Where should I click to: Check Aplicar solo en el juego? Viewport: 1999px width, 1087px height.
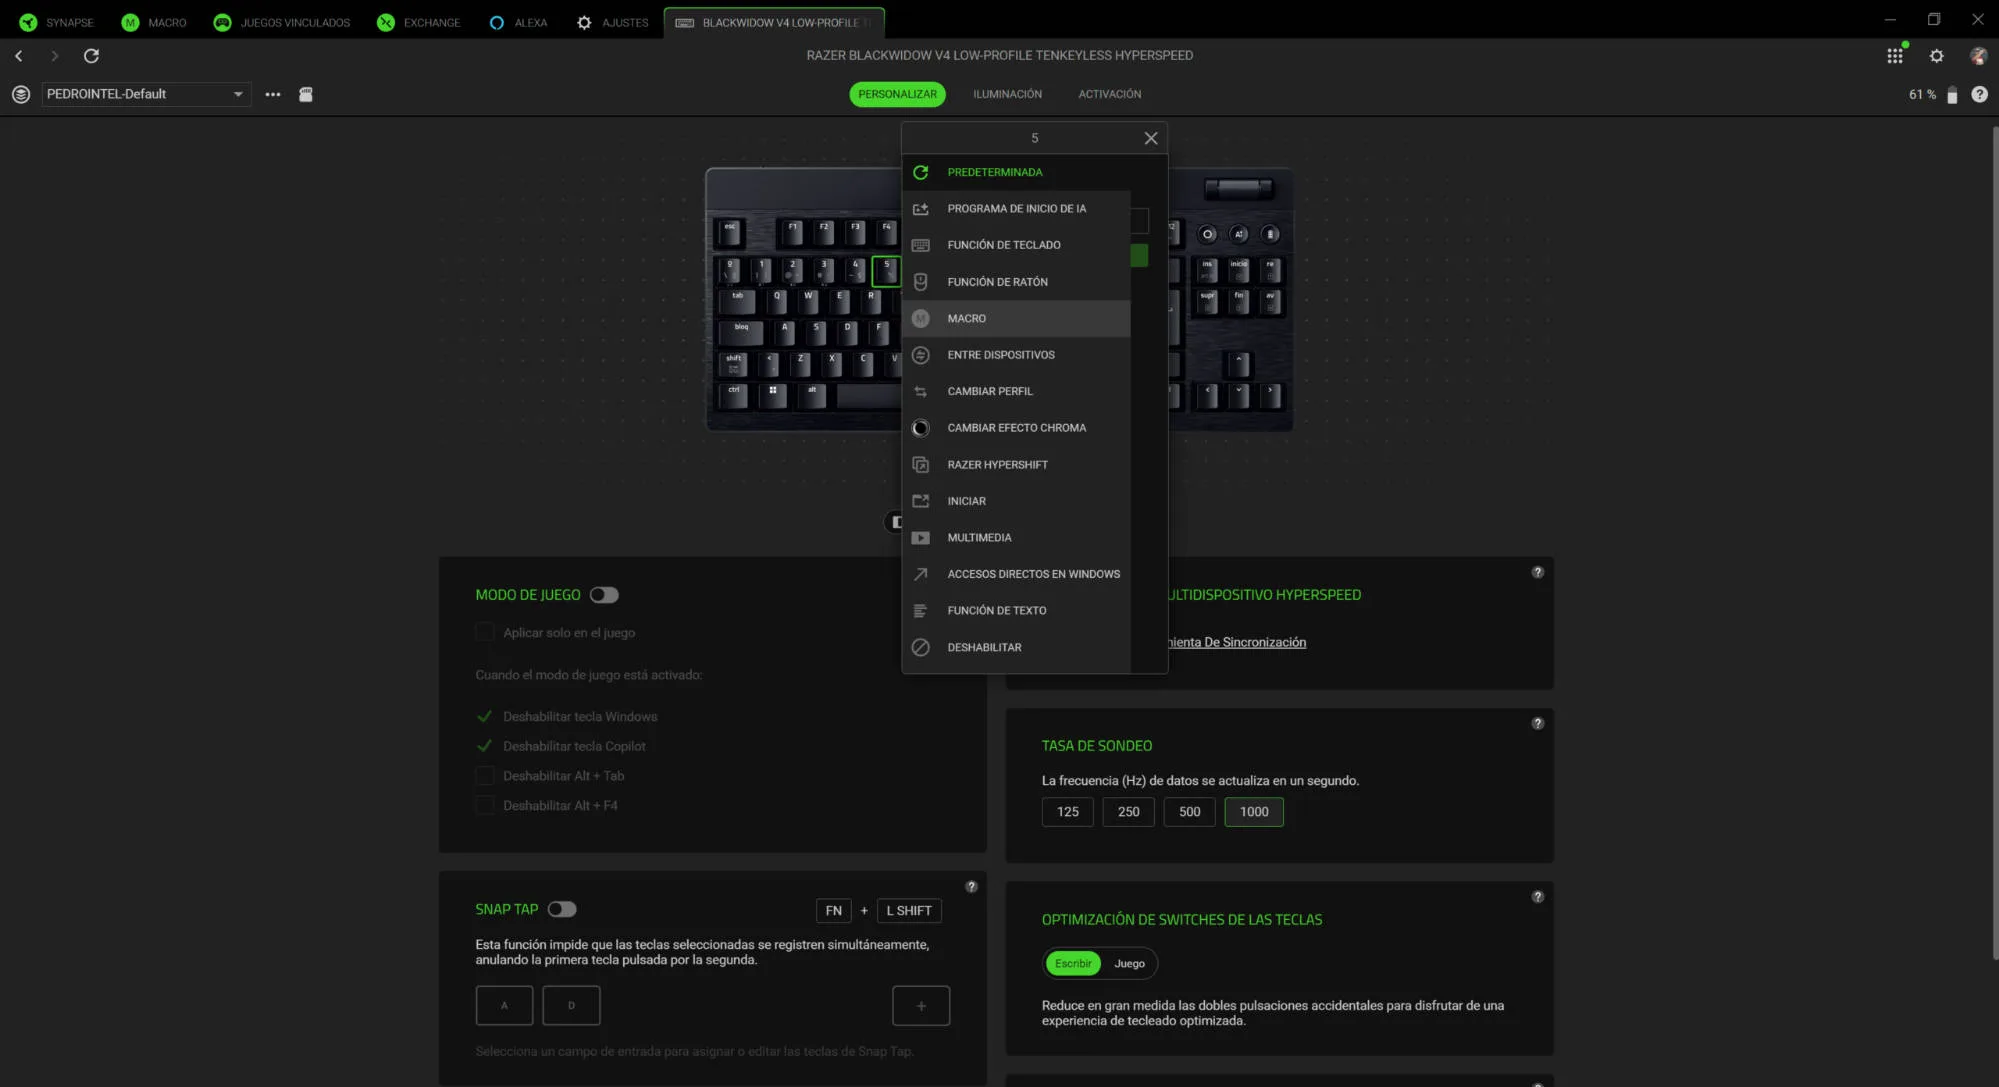pos(485,633)
